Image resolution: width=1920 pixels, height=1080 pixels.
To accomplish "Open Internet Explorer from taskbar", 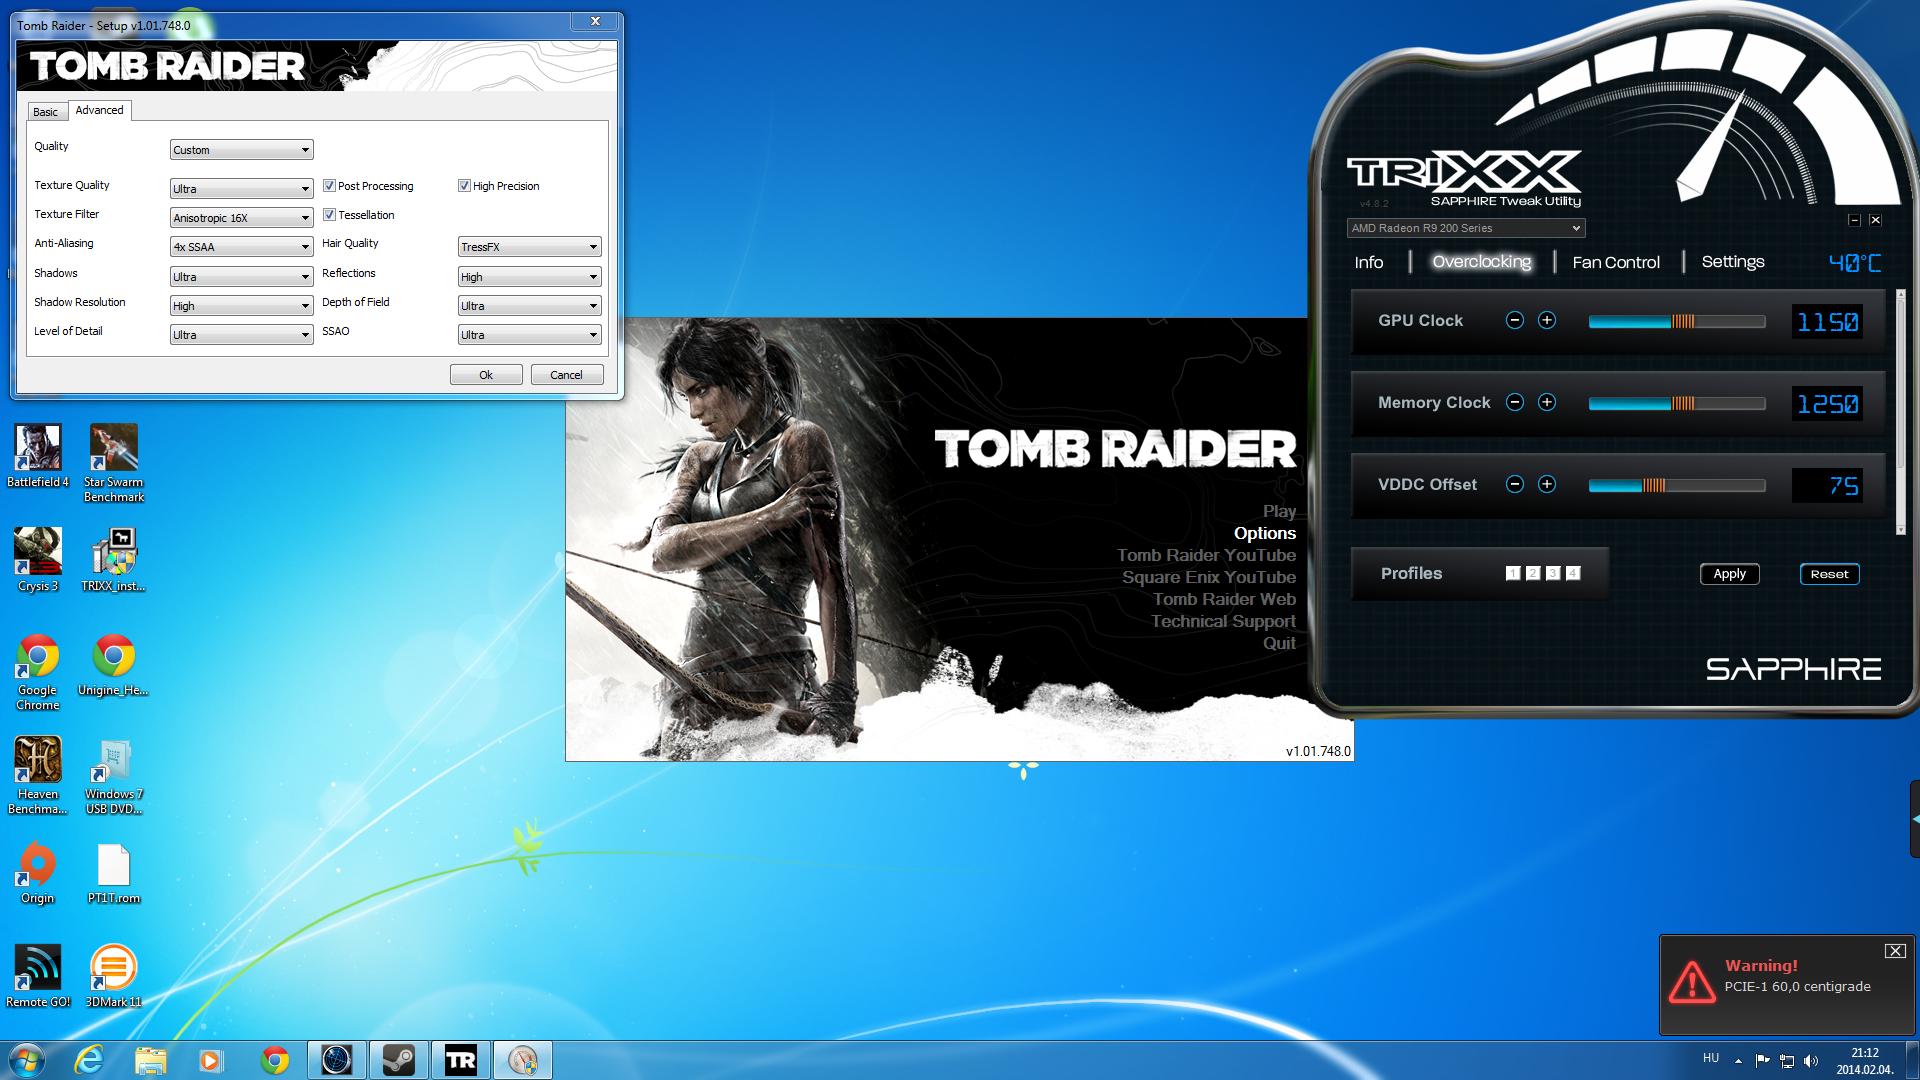I will (x=90, y=1060).
